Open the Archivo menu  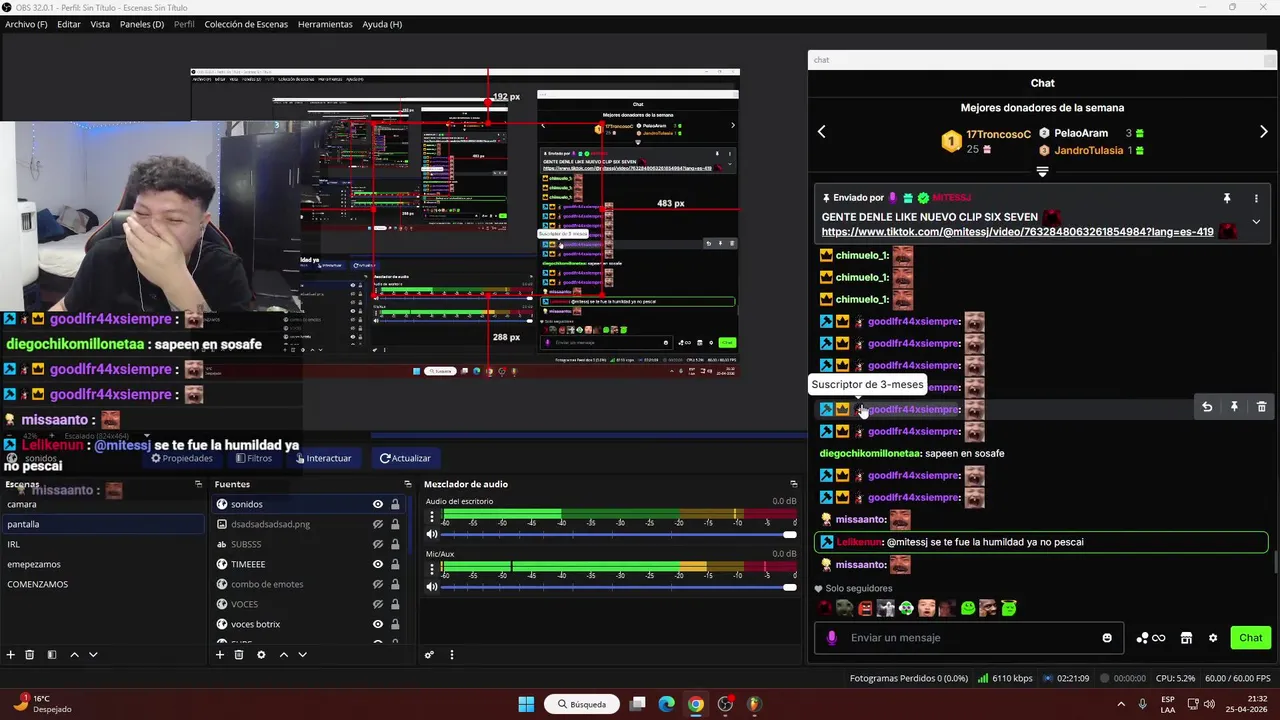[x=26, y=24]
